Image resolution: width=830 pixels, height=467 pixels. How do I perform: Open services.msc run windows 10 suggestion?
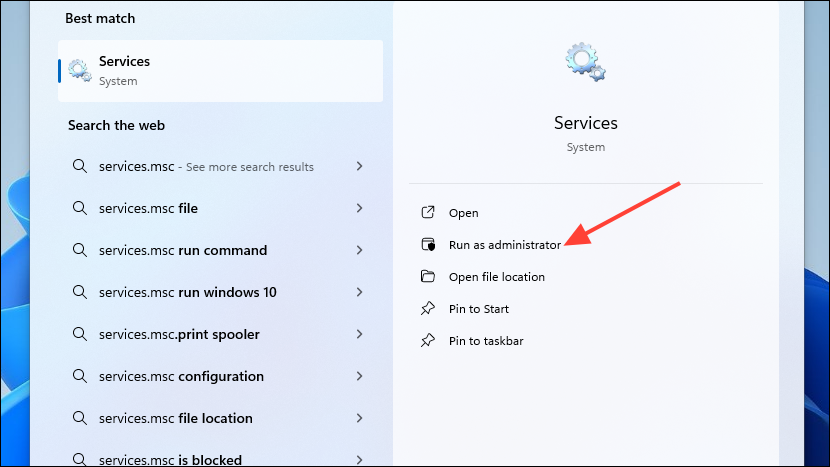point(187,293)
